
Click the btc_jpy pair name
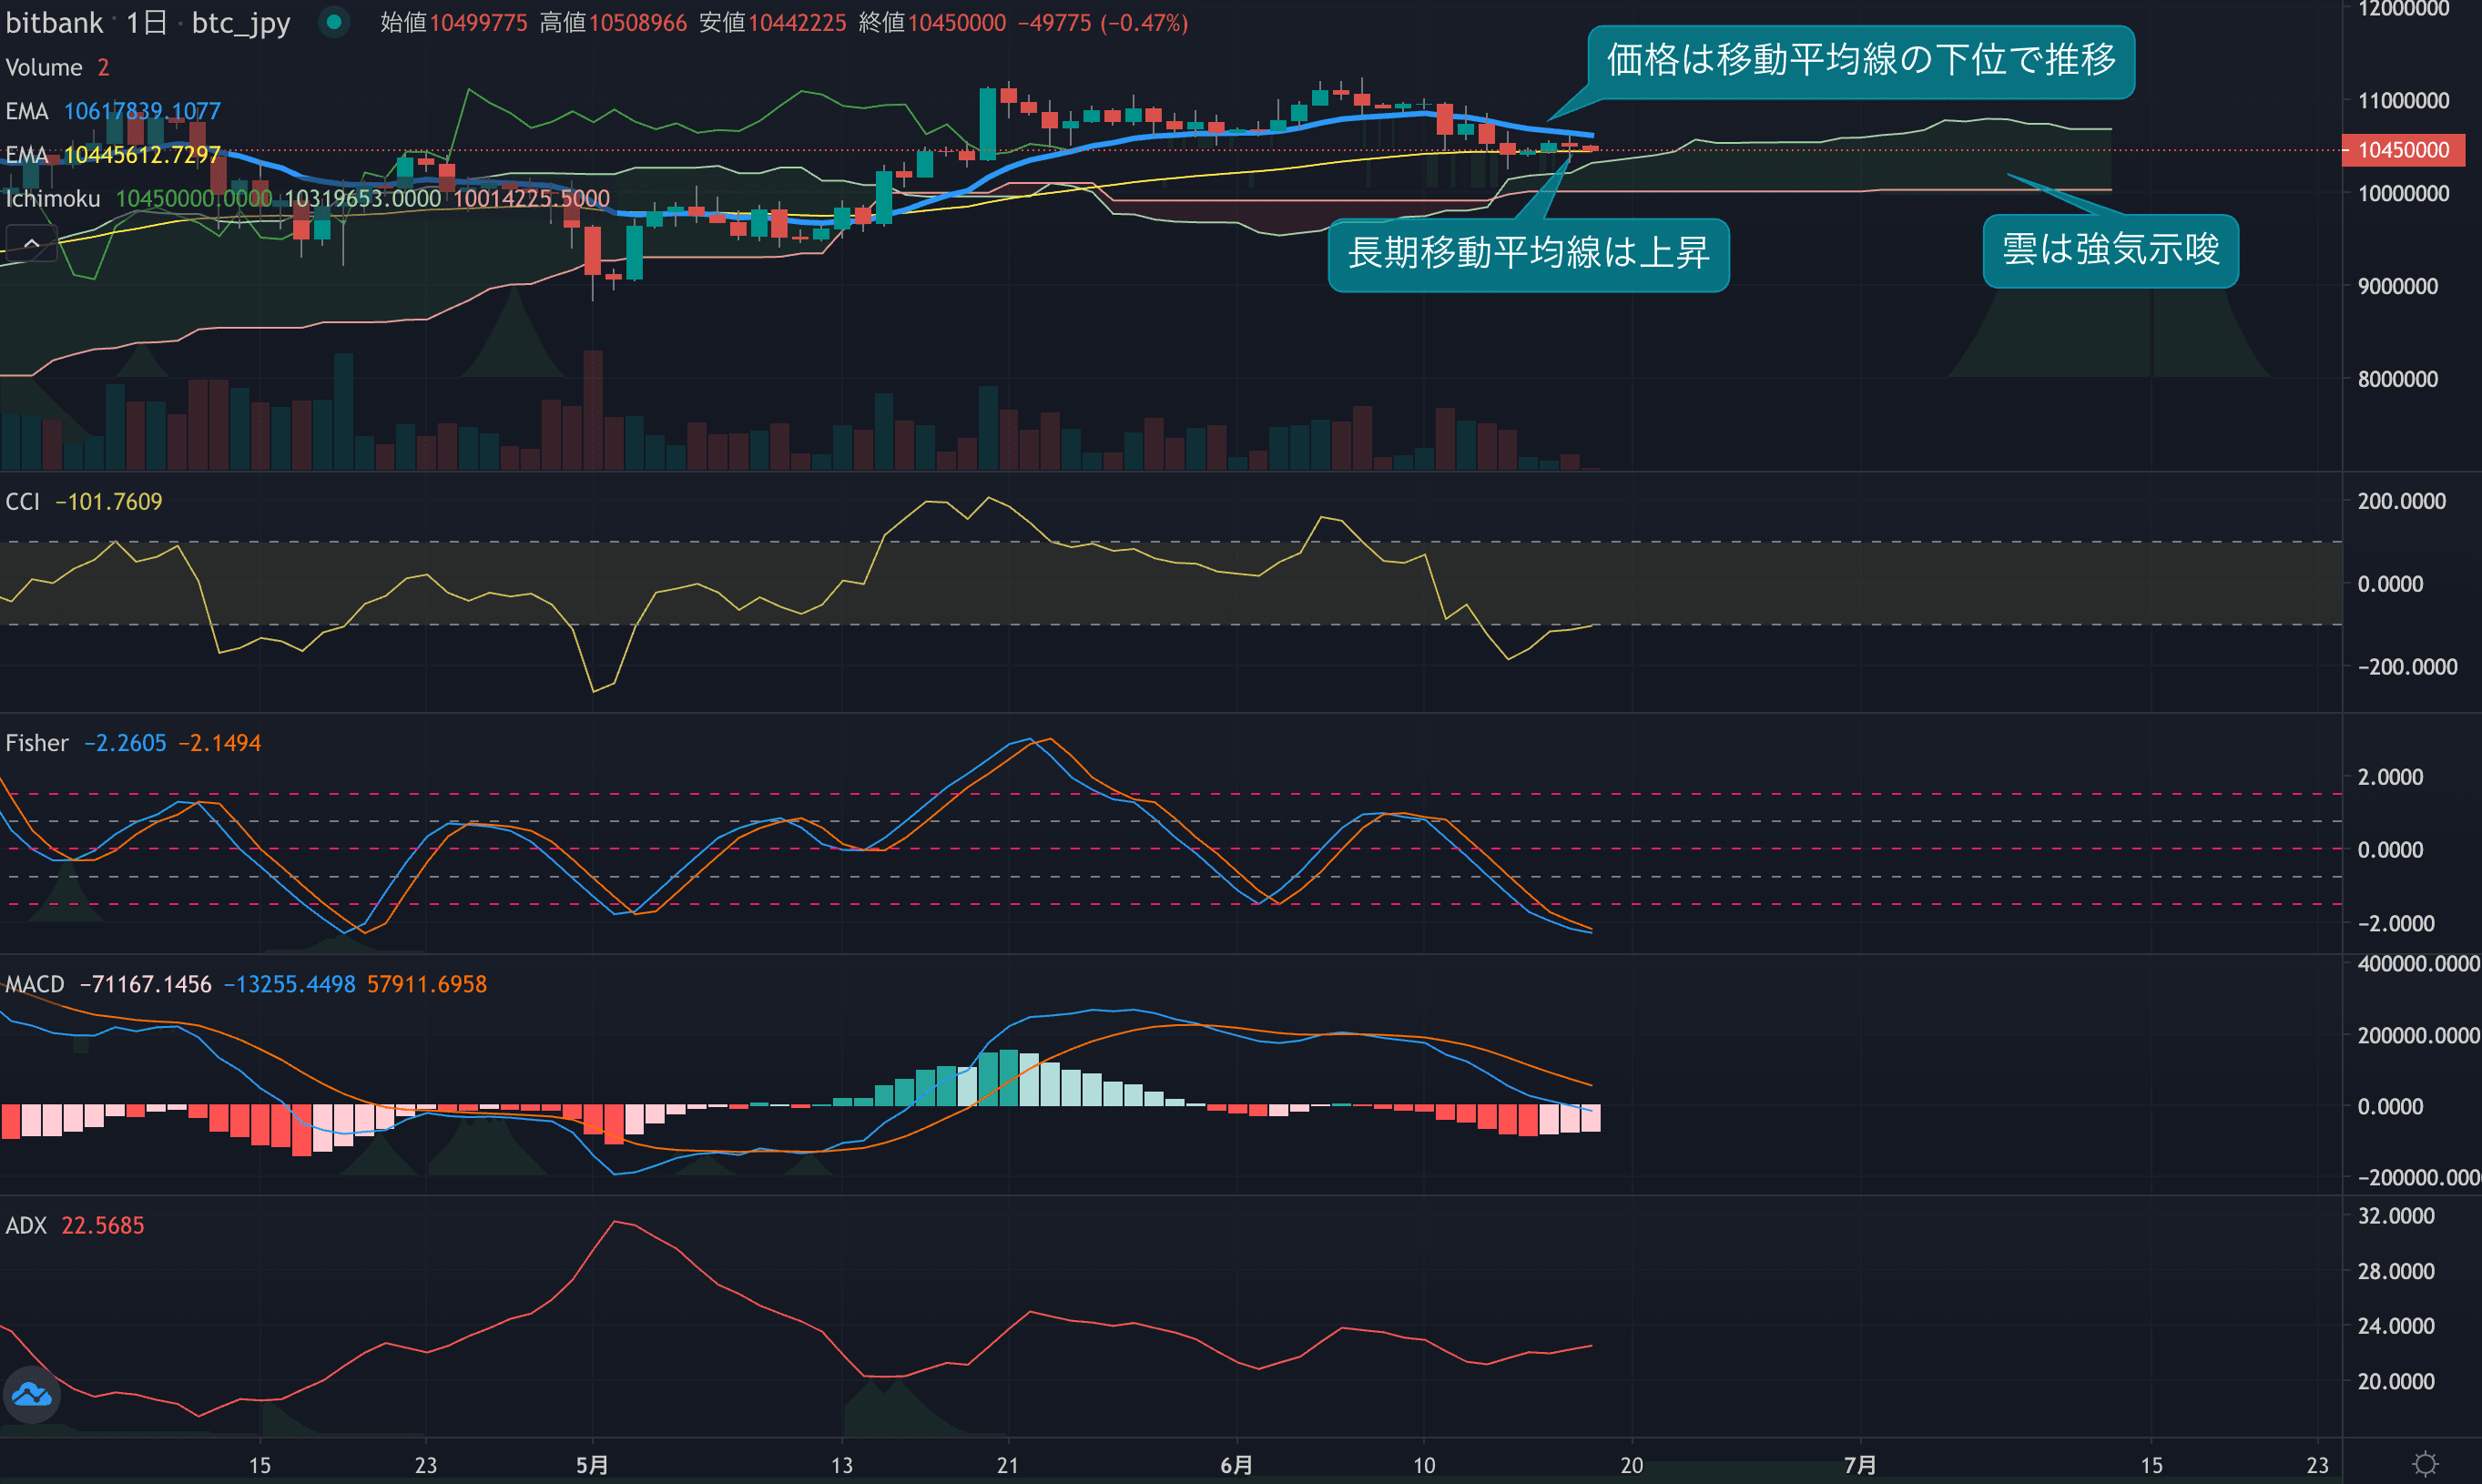[240, 22]
